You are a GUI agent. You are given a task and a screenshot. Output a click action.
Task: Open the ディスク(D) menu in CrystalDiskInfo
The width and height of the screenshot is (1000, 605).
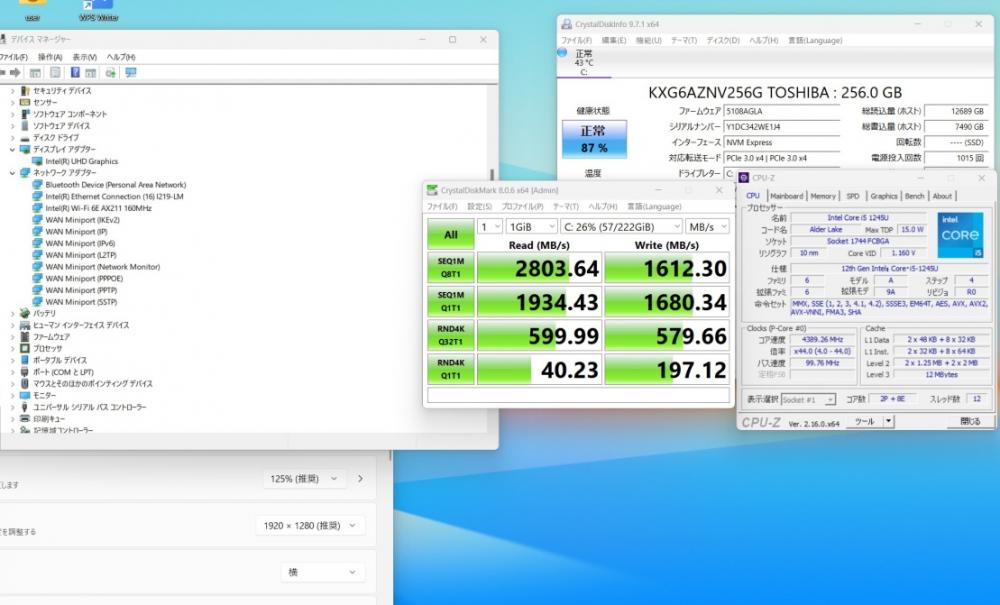point(723,40)
